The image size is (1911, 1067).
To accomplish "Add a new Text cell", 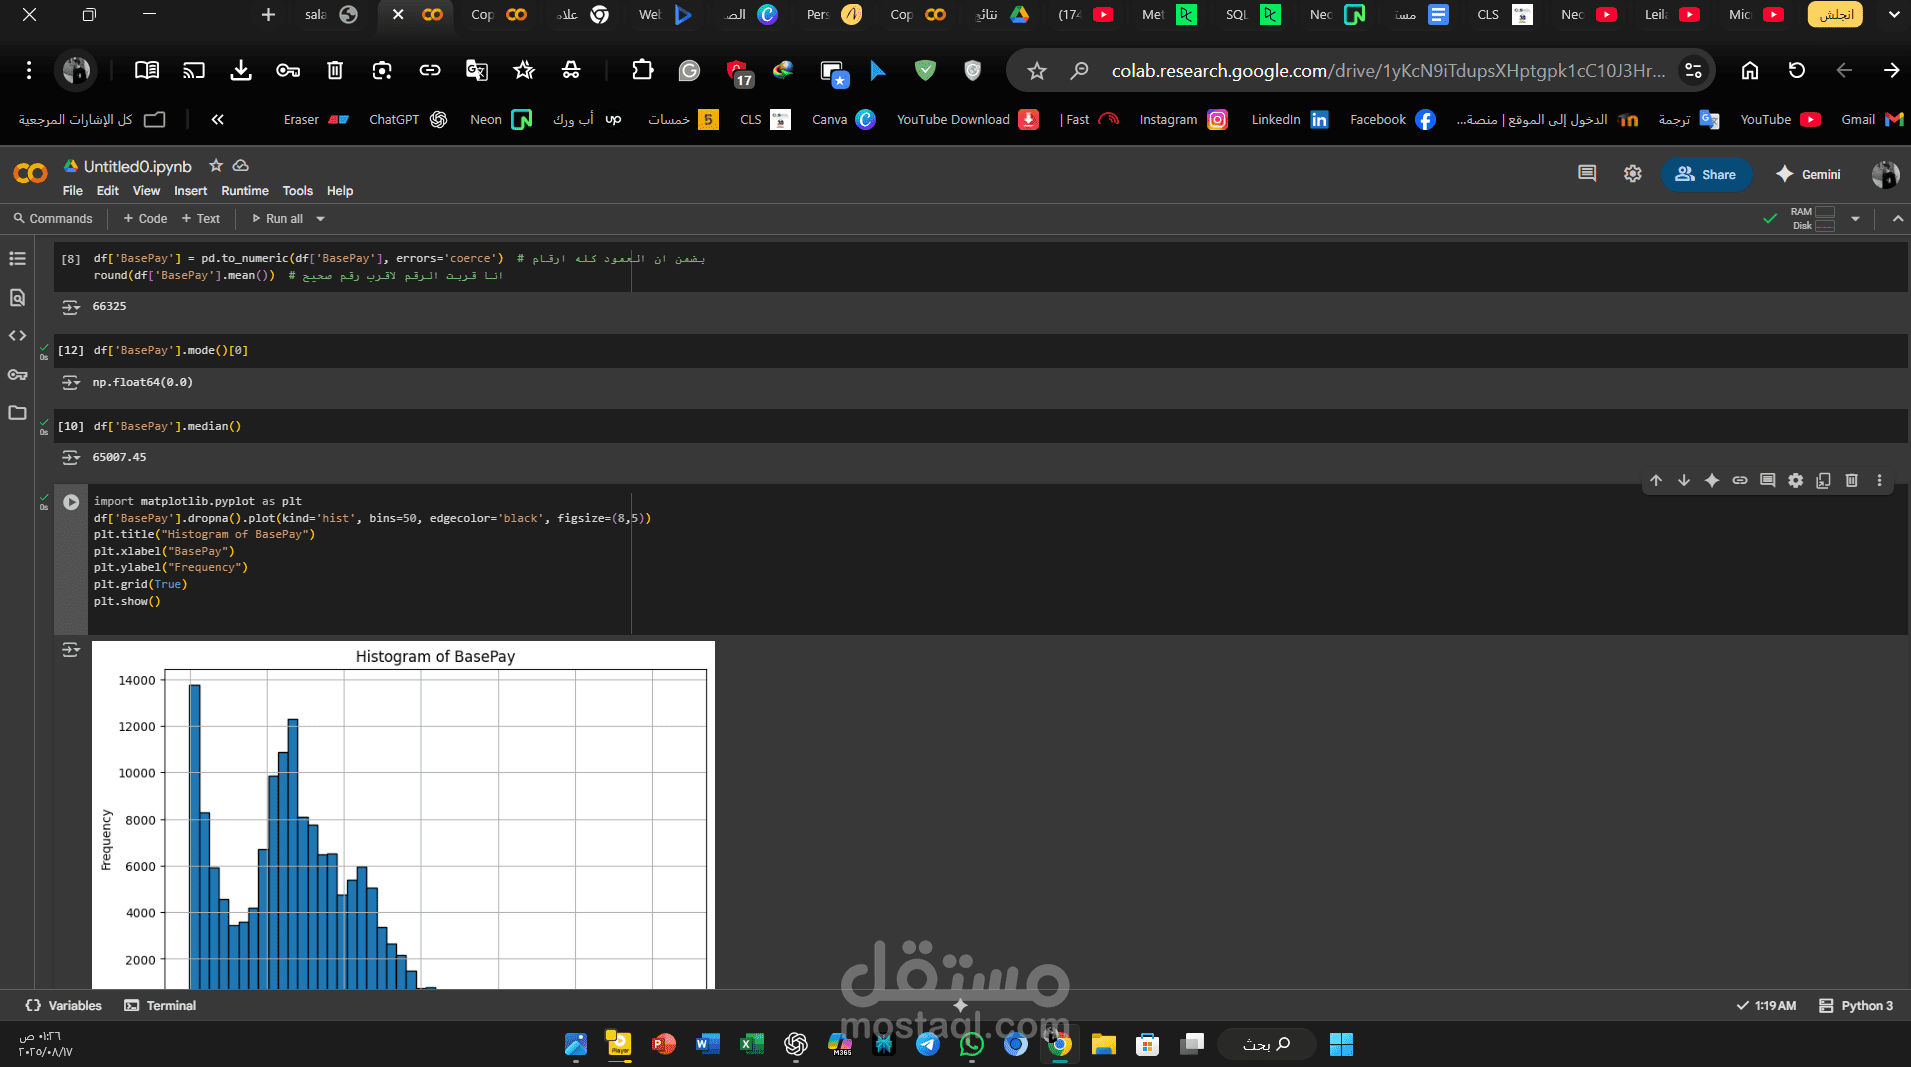I will pyautogui.click(x=200, y=219).
